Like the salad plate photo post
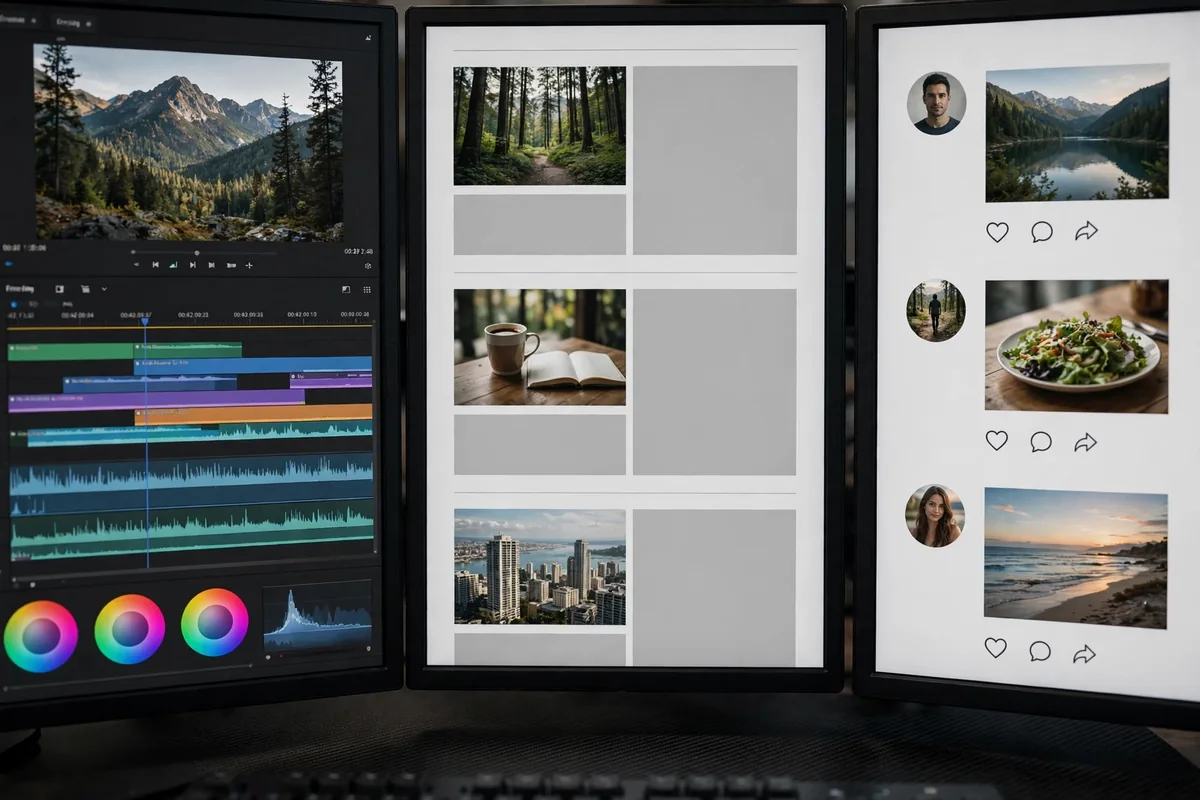Screen dimensions: 1200x800 (996, 440)
